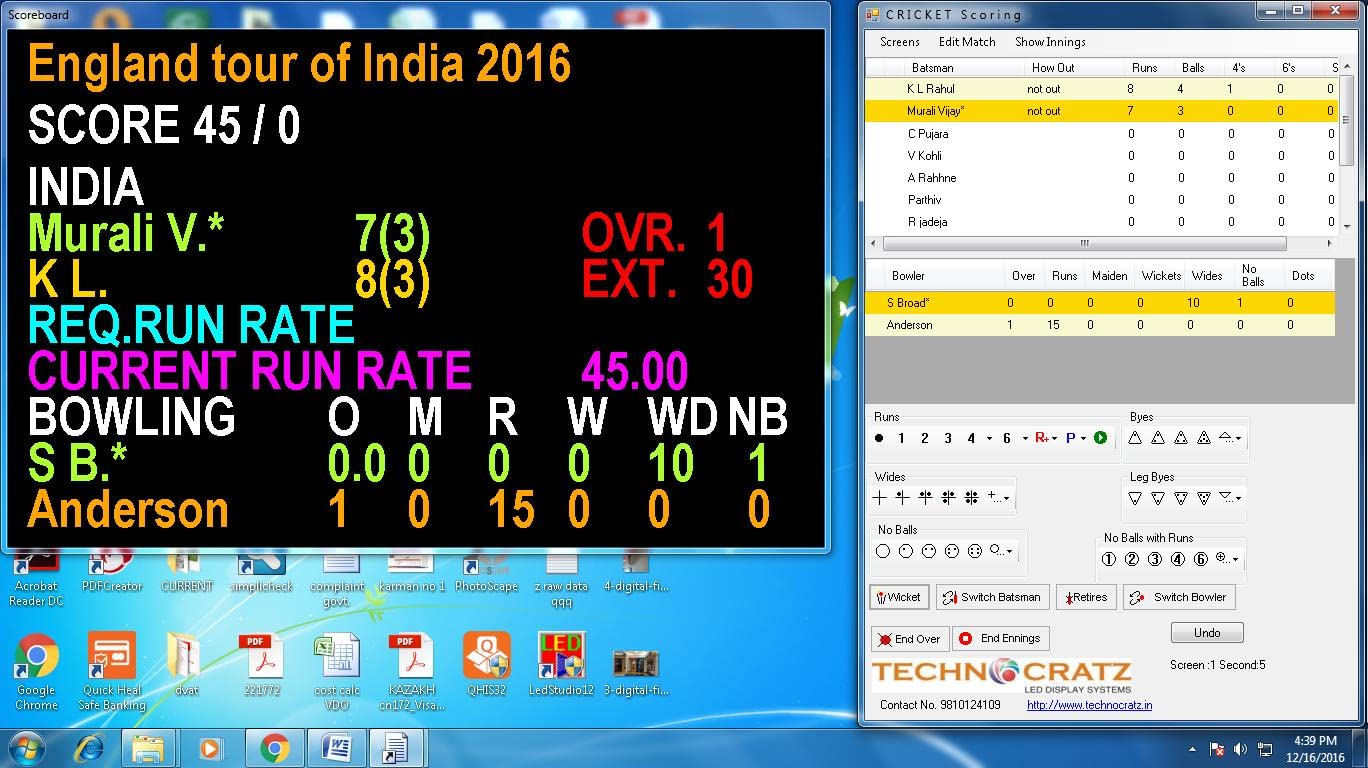Record a plain wide with plus icon
1368x768 pixels.
tap(880, 497)
